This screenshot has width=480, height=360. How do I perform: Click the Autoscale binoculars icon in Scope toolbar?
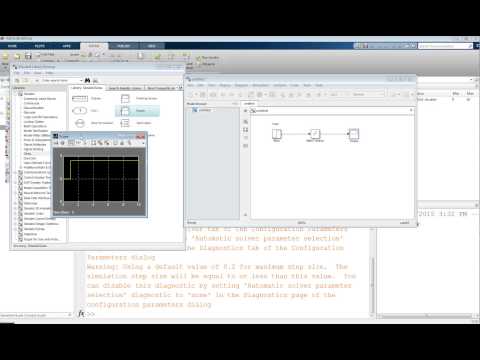pos(93,143)
